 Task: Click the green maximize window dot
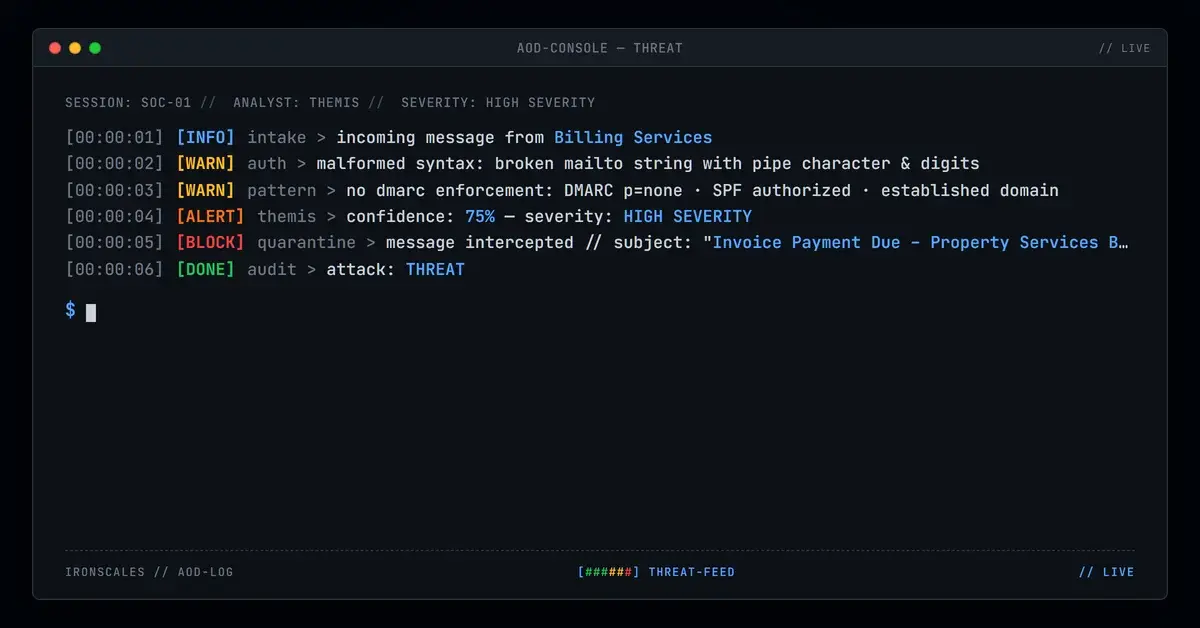95,48
